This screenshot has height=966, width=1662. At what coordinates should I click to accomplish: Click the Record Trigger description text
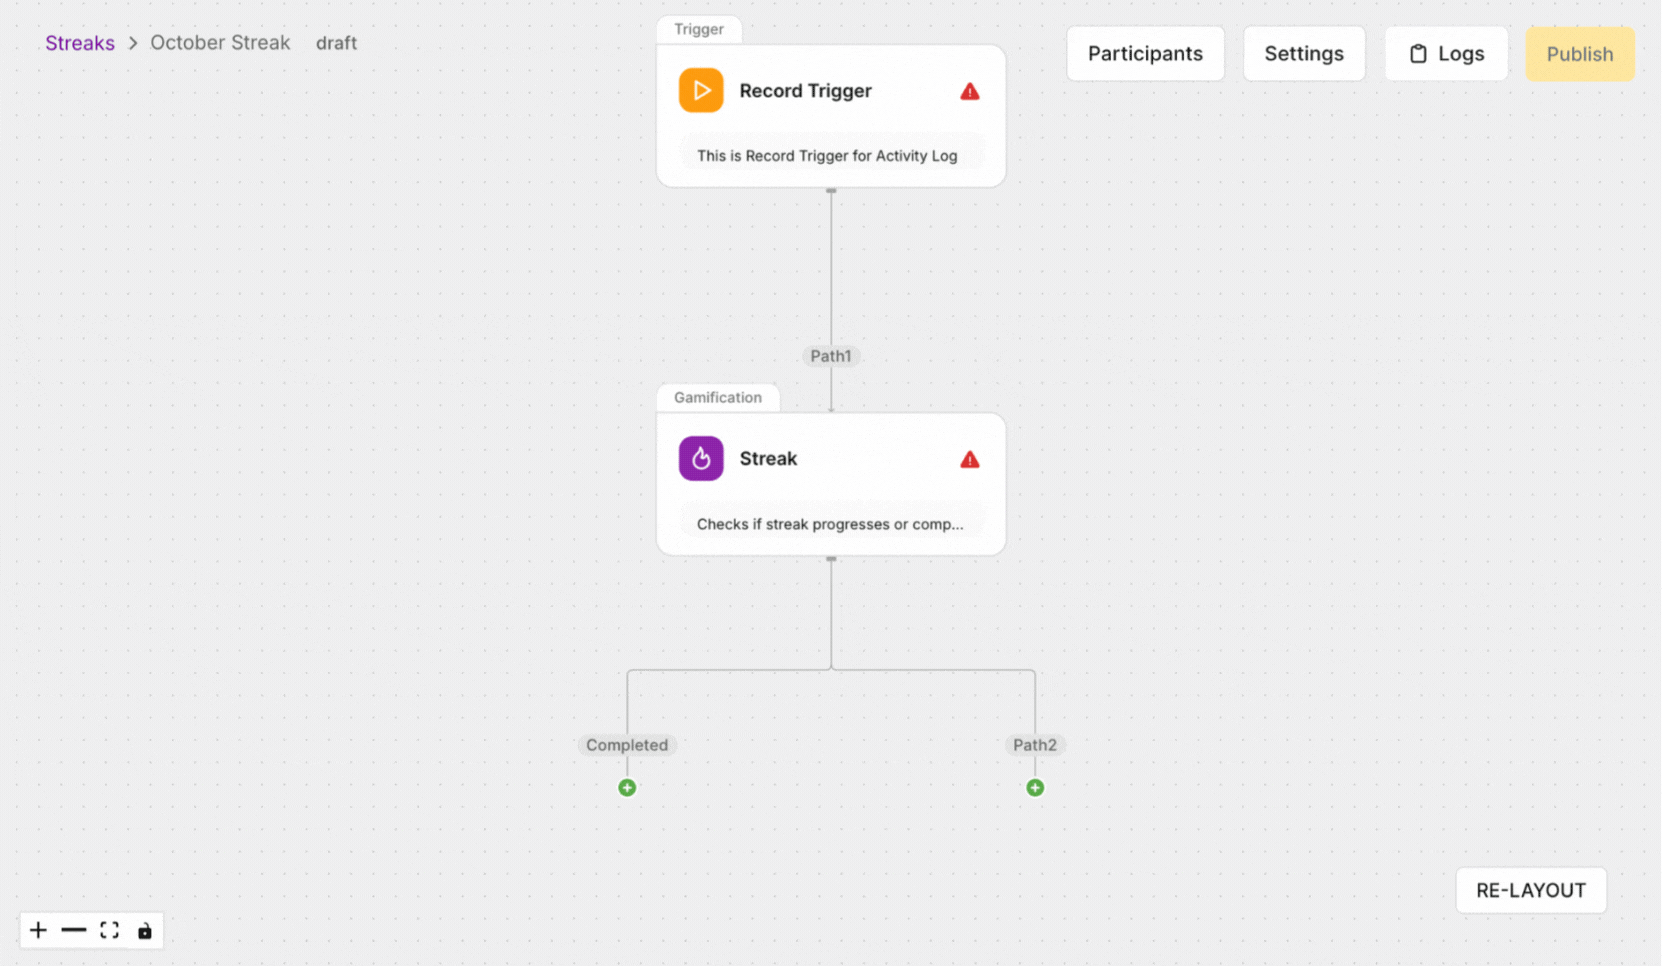tap(827, 156)
